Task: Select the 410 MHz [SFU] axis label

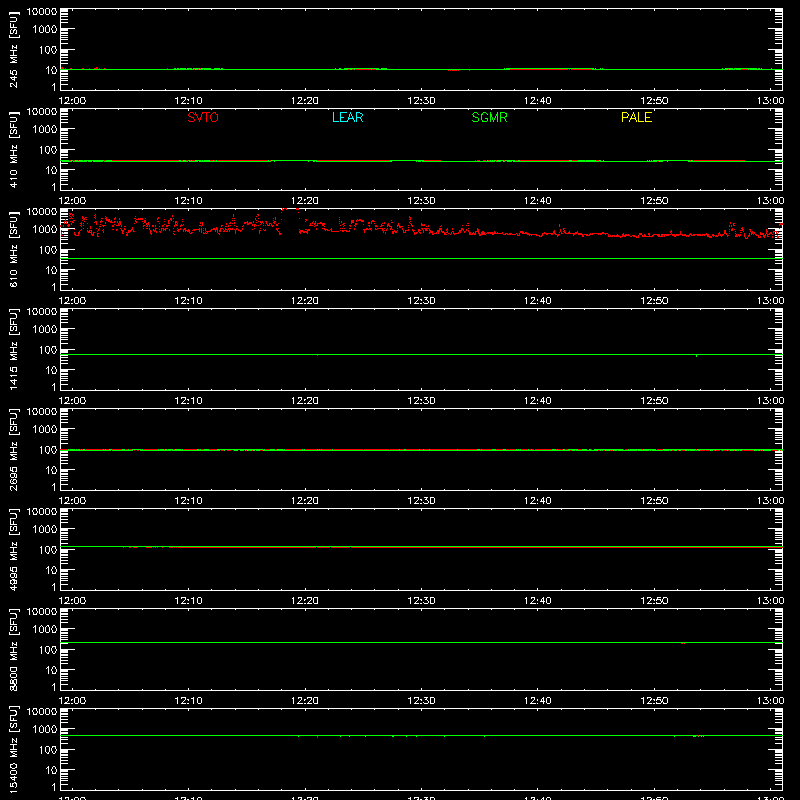Action: (13, 149)
